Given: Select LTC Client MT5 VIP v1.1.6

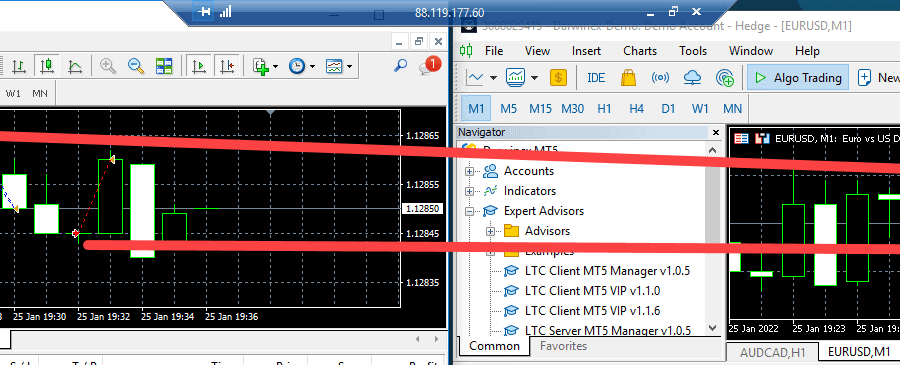Looking at the screenshot, I should click(x=592, y=310).
